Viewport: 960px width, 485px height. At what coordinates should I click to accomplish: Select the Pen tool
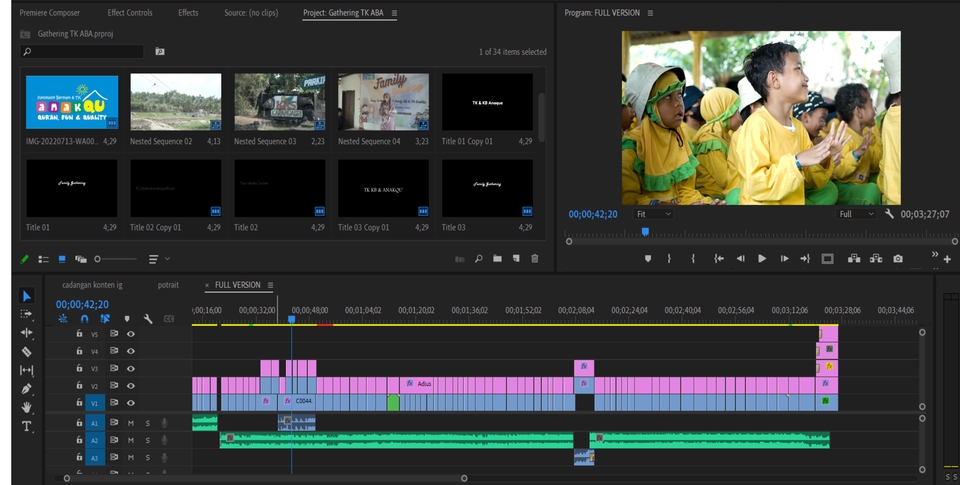click(x=27, y=389)
